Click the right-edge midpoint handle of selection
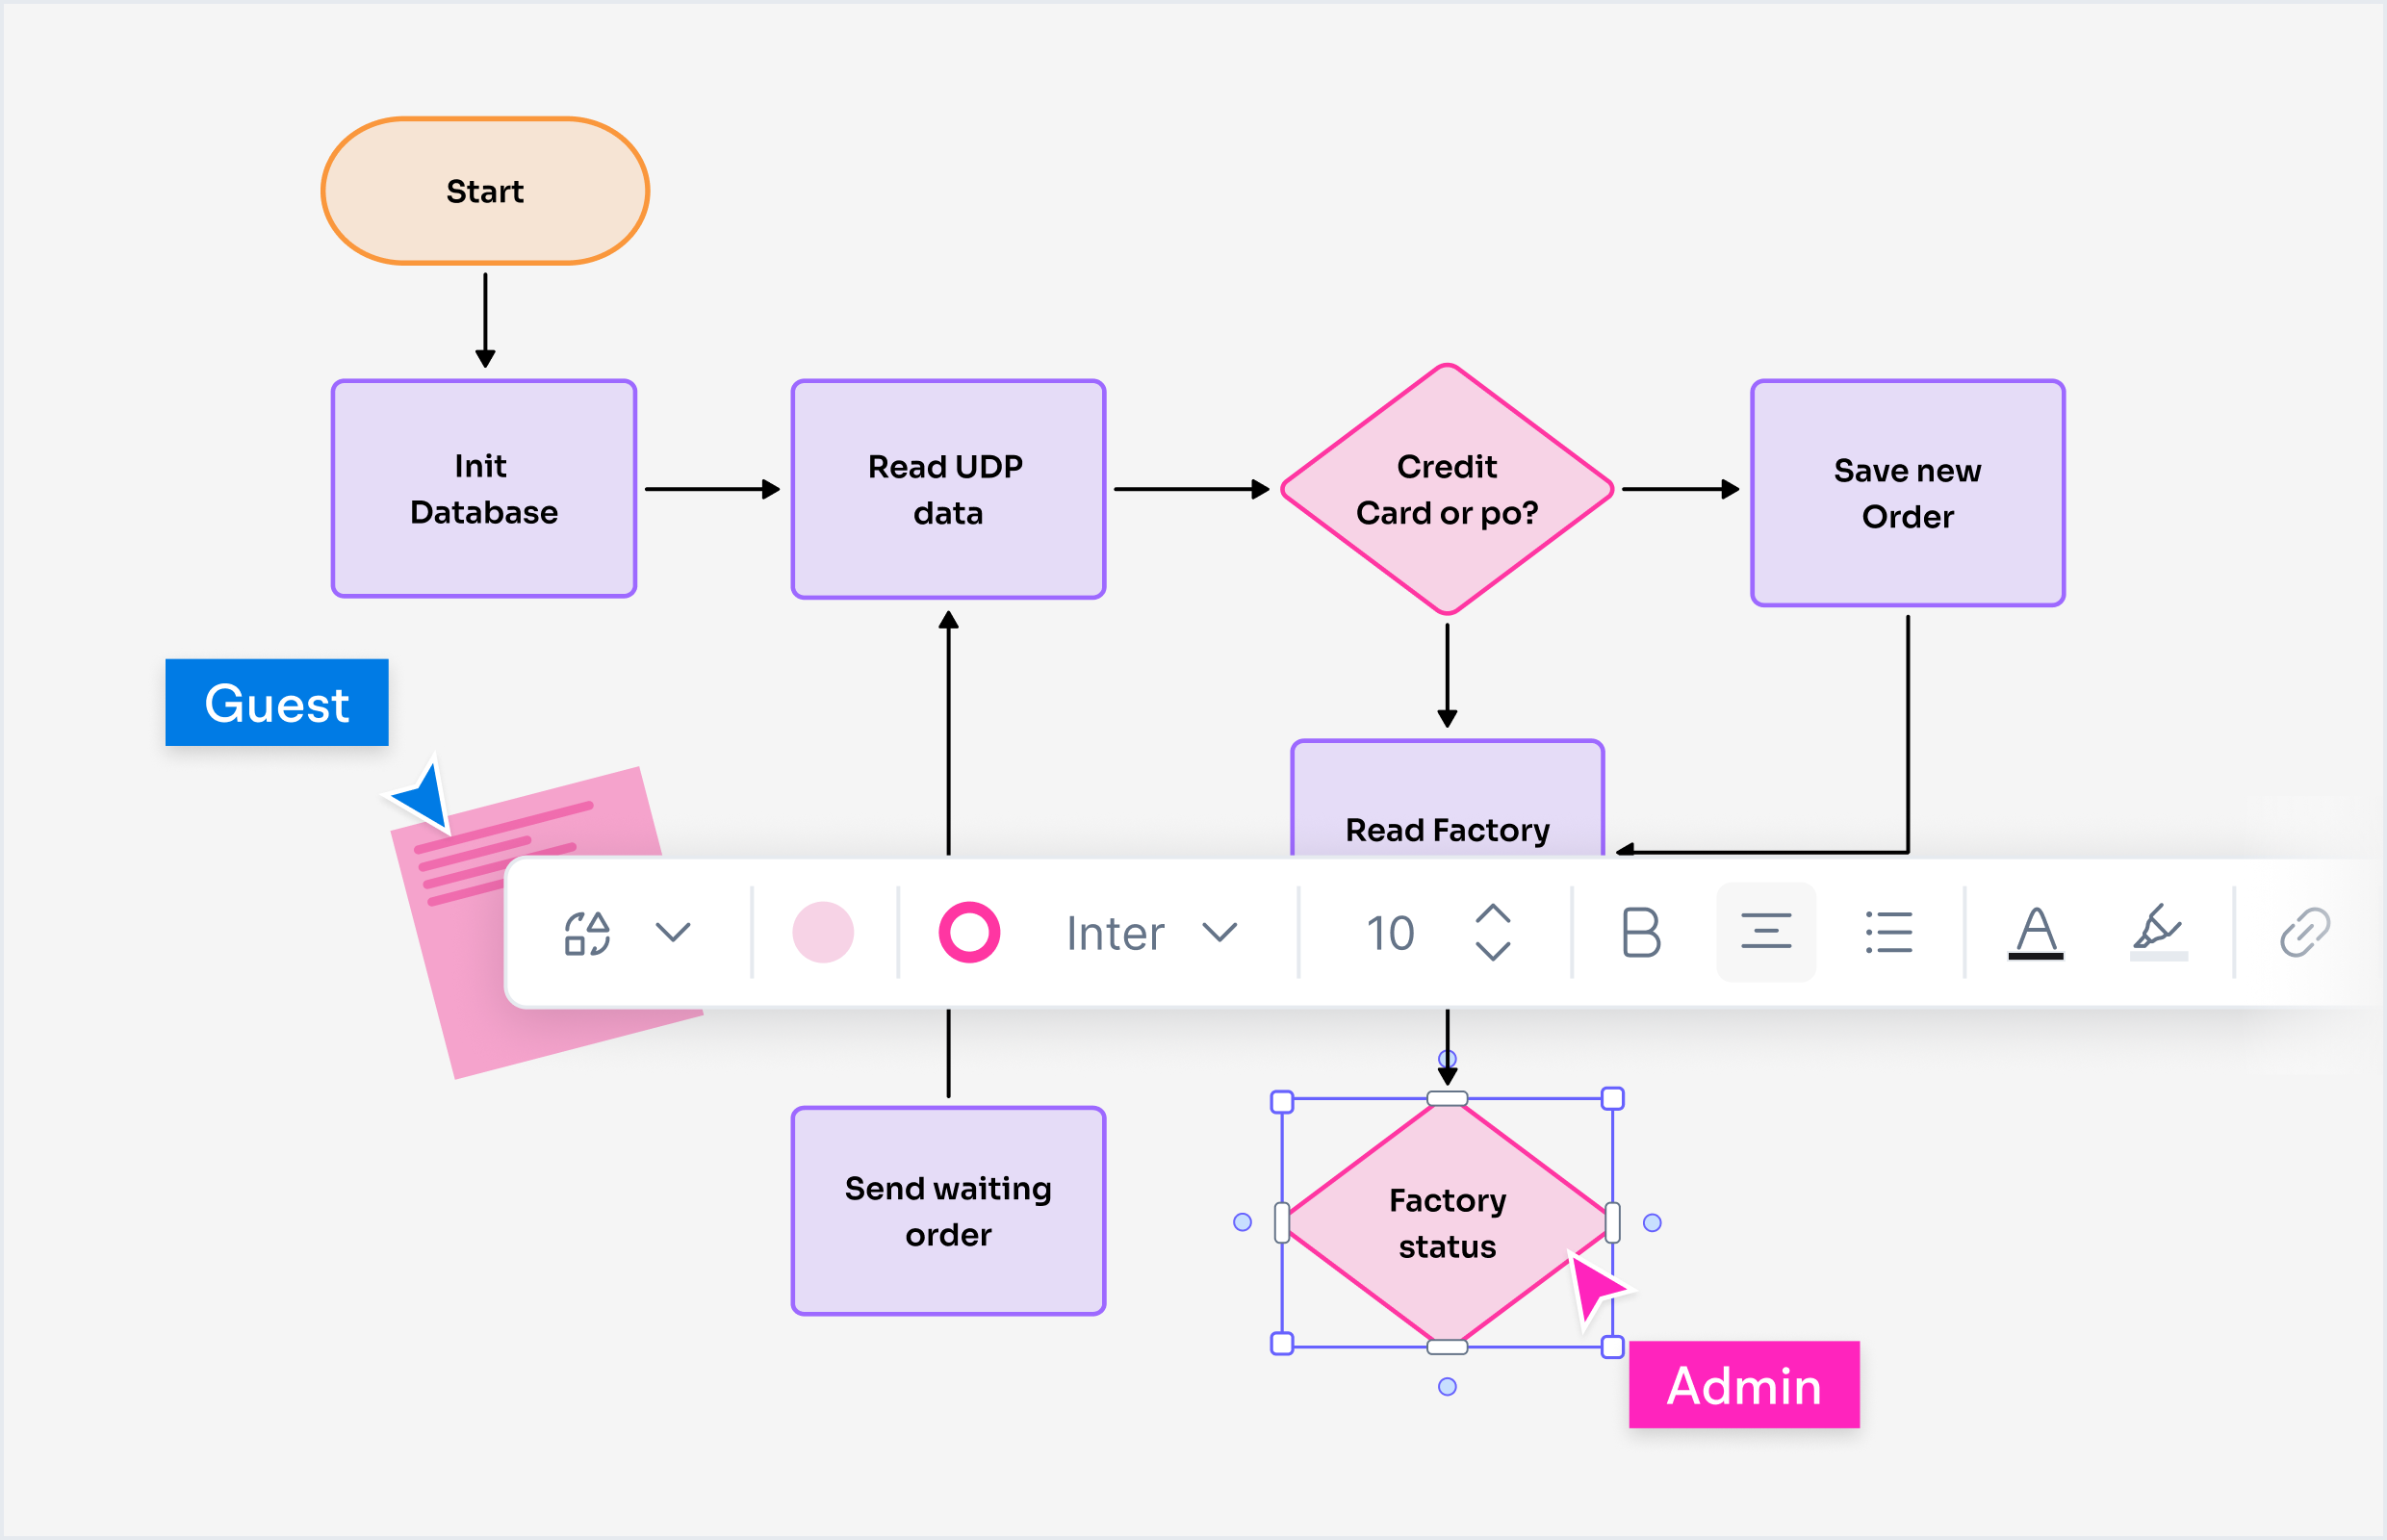Image resolution: width=2387 pixels, height=1540 pixels. [x=1613, y=1222]
